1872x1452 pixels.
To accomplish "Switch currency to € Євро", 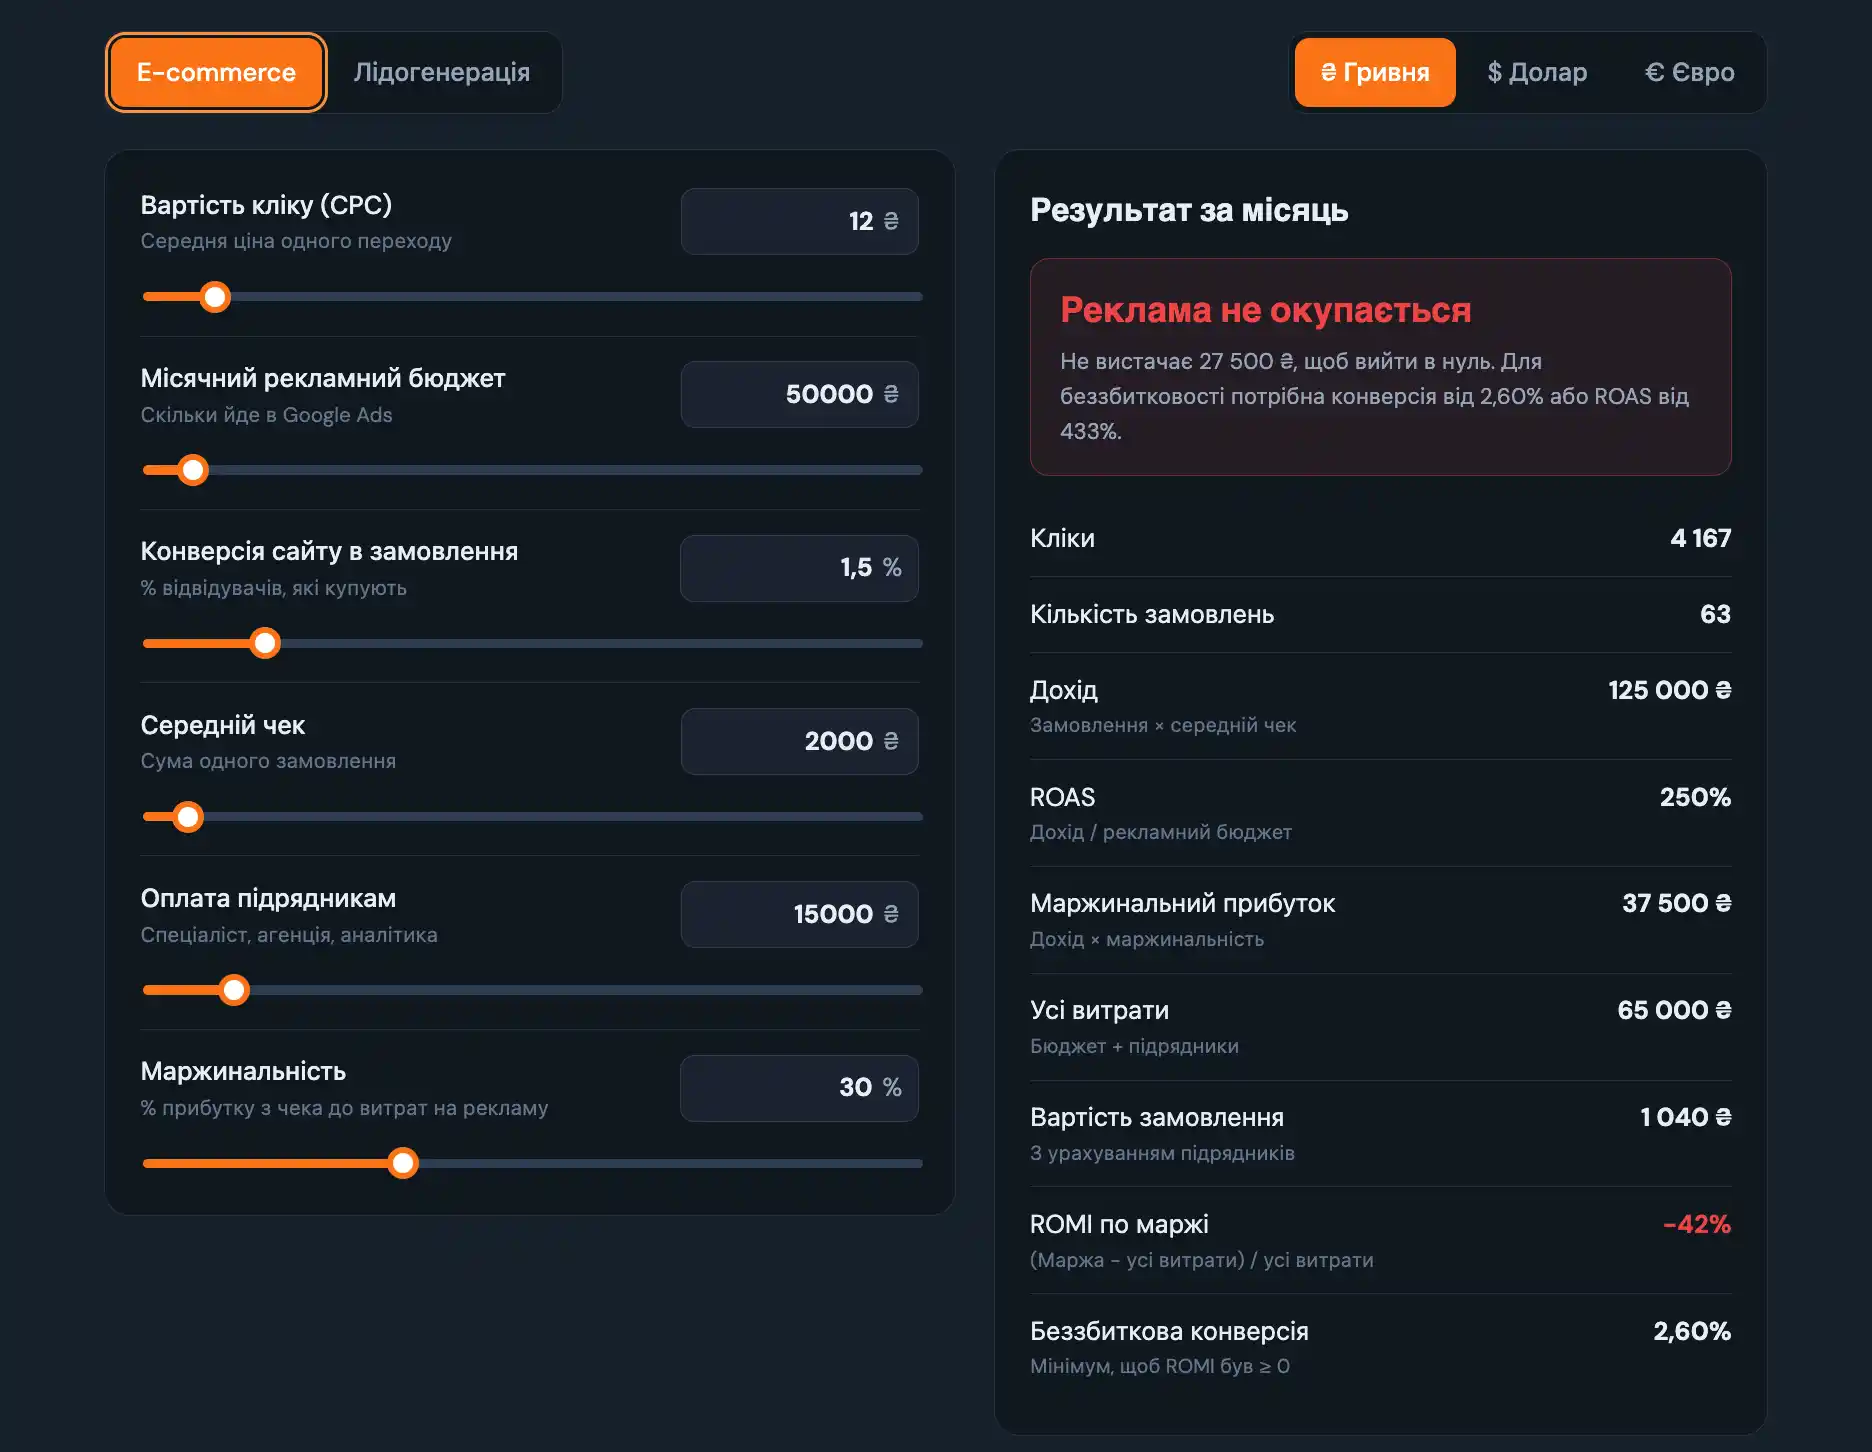I will tap(1690, 72).
